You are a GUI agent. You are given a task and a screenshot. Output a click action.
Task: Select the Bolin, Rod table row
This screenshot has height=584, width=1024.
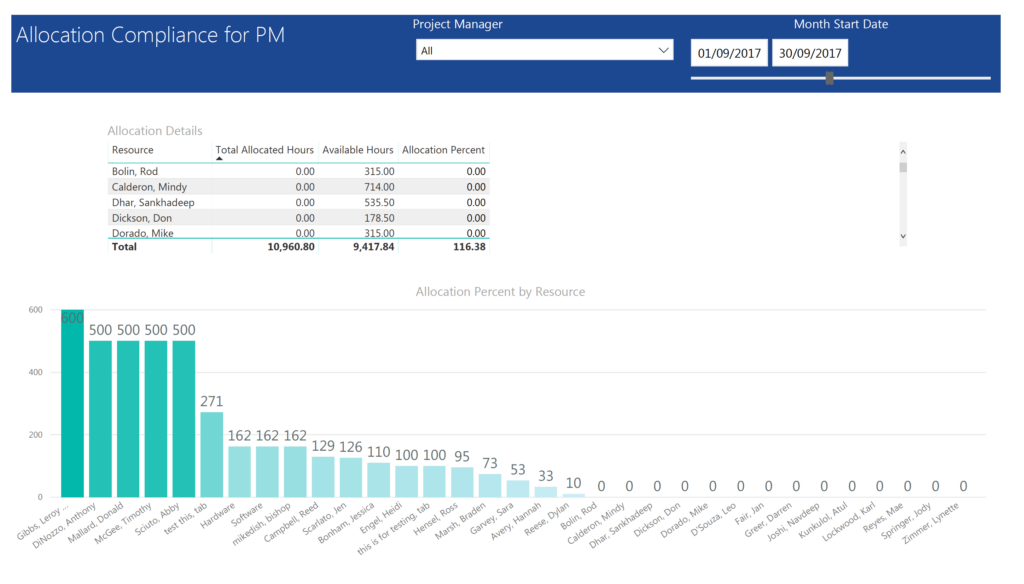pyautogui.click(x=250, y=171)
